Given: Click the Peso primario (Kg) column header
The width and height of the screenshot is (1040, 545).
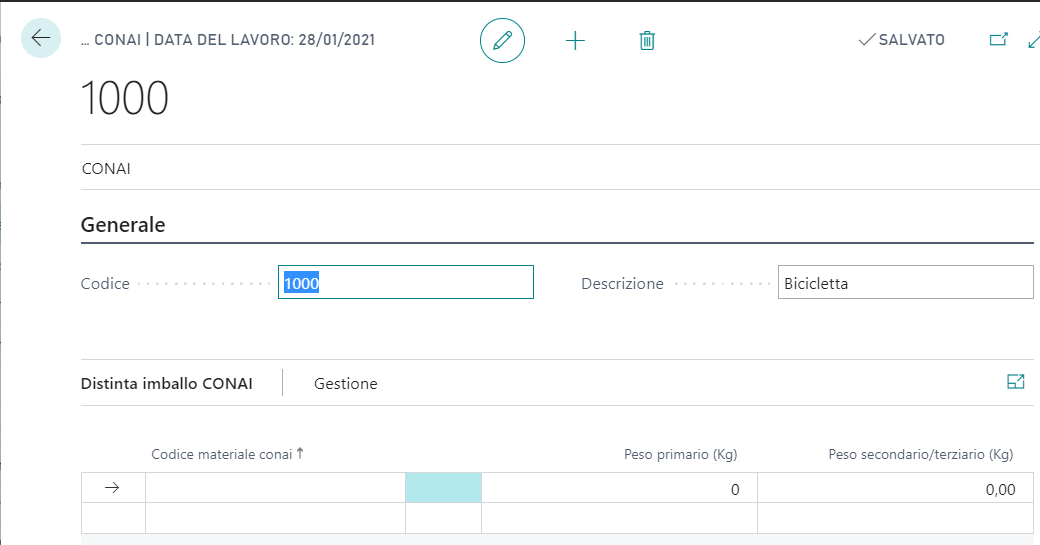Looking at the screenshot, I should click(x=680, y=455).
